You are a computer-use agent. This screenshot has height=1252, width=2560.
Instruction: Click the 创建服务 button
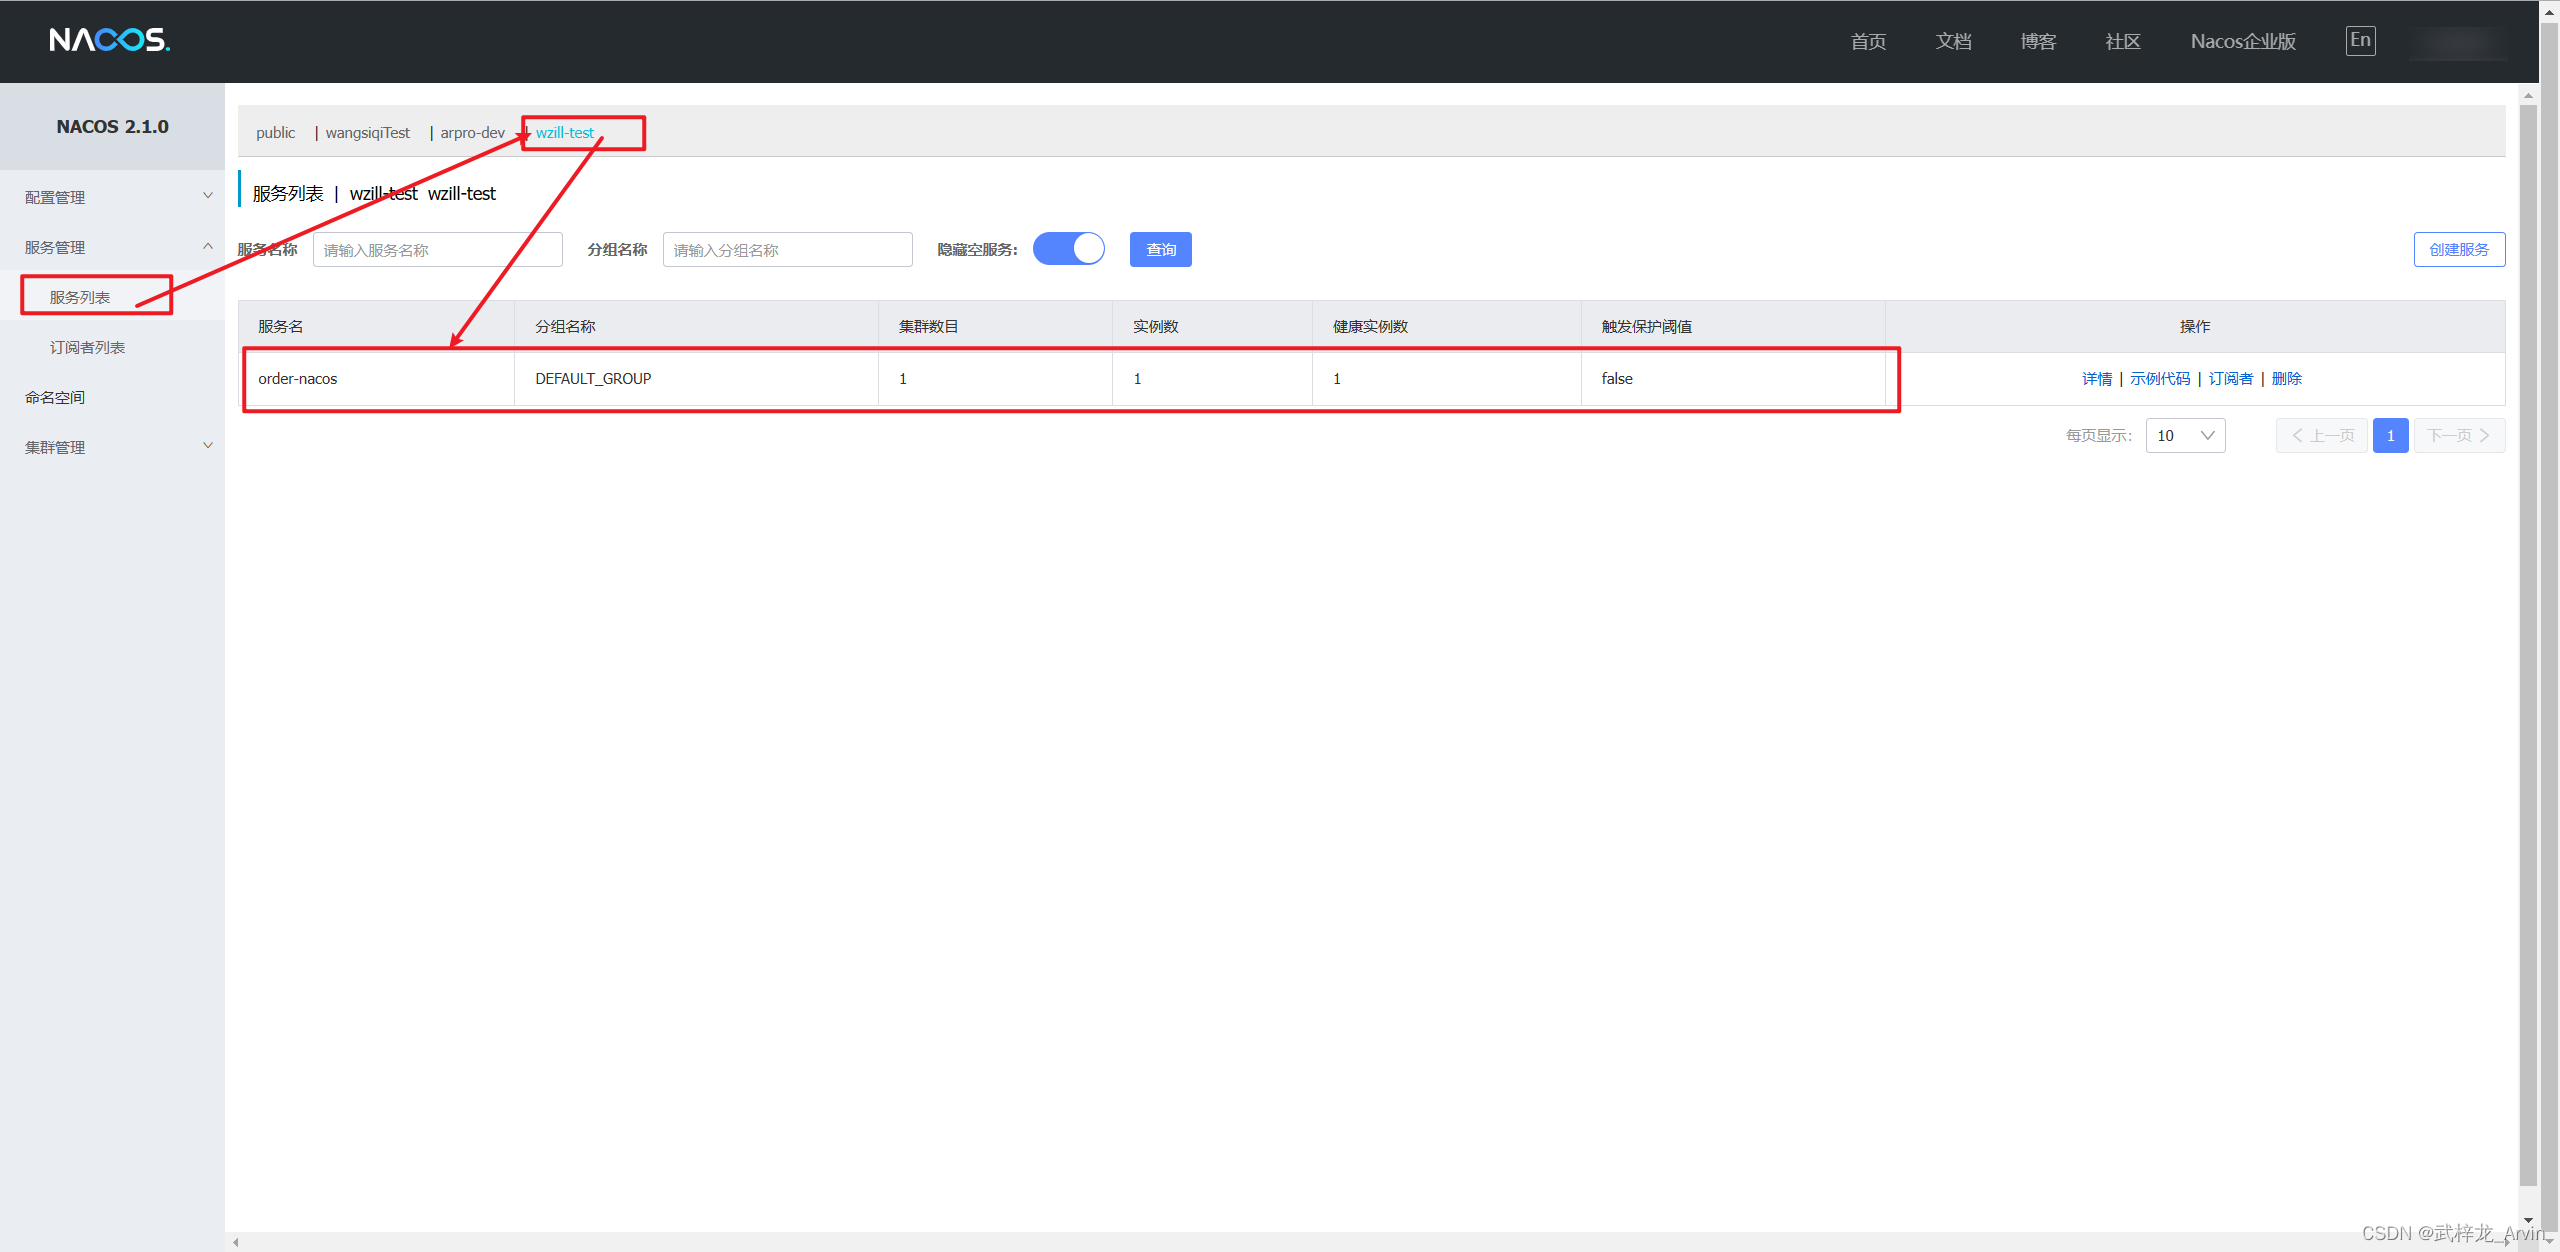[x=2459, y=249]
